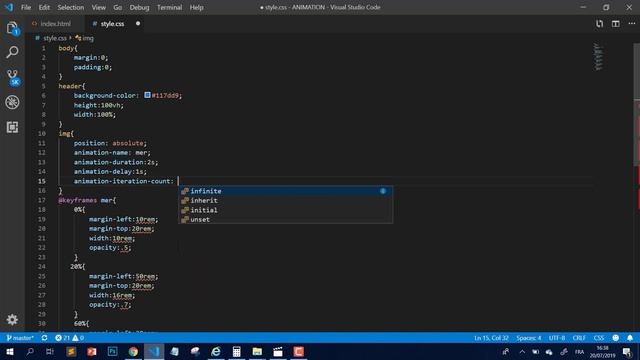Viewport: 640px width, 360px height.
Task: Open the editor More Actions menu
Action: point(631,24)
